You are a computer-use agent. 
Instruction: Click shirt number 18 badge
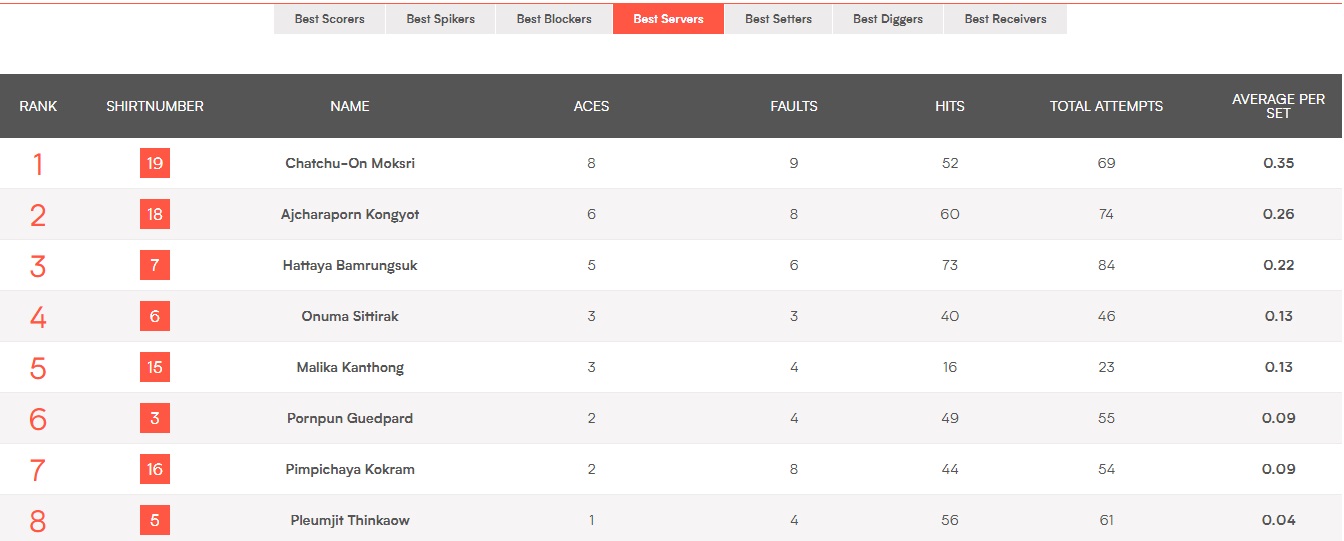pyautogui.click(x=155, y=214)
